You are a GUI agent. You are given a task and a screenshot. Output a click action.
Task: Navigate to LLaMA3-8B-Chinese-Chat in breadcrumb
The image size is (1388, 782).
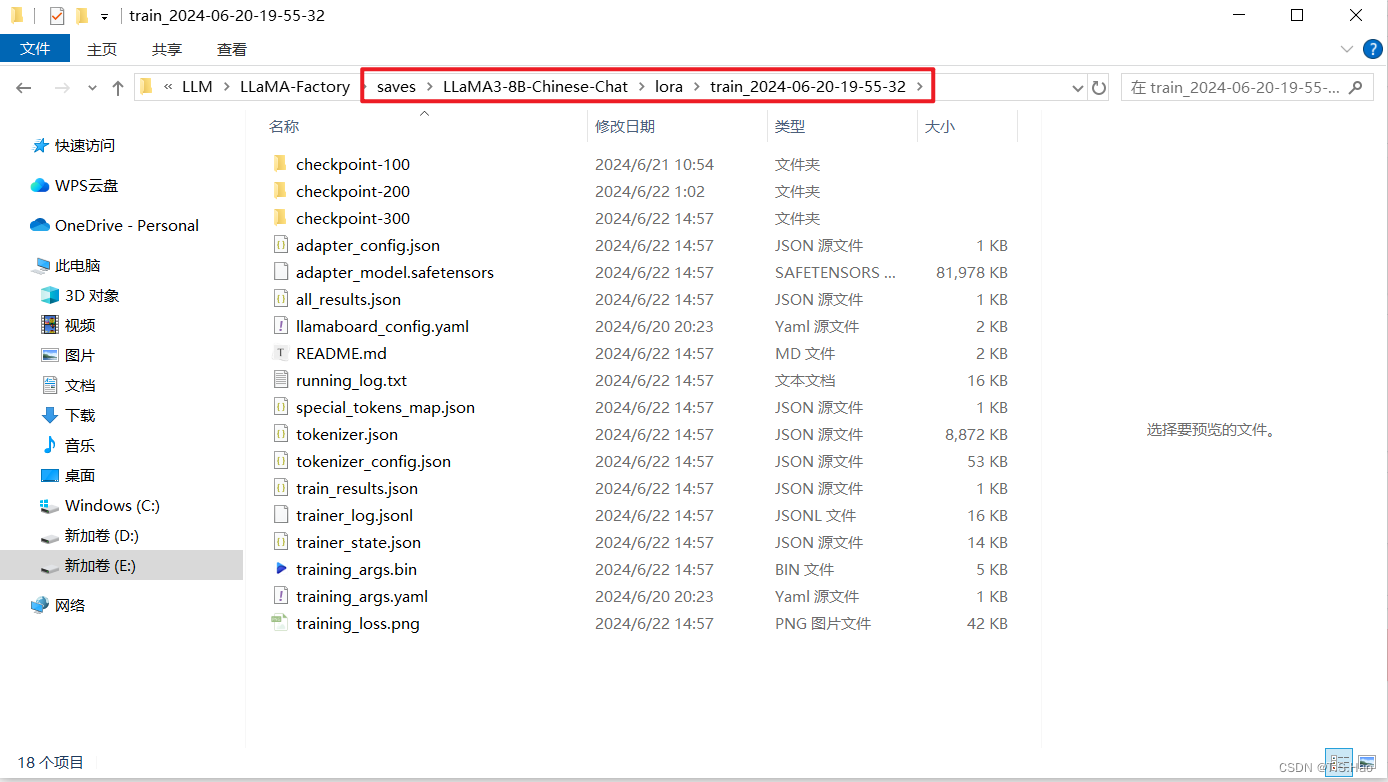(535, 87)
